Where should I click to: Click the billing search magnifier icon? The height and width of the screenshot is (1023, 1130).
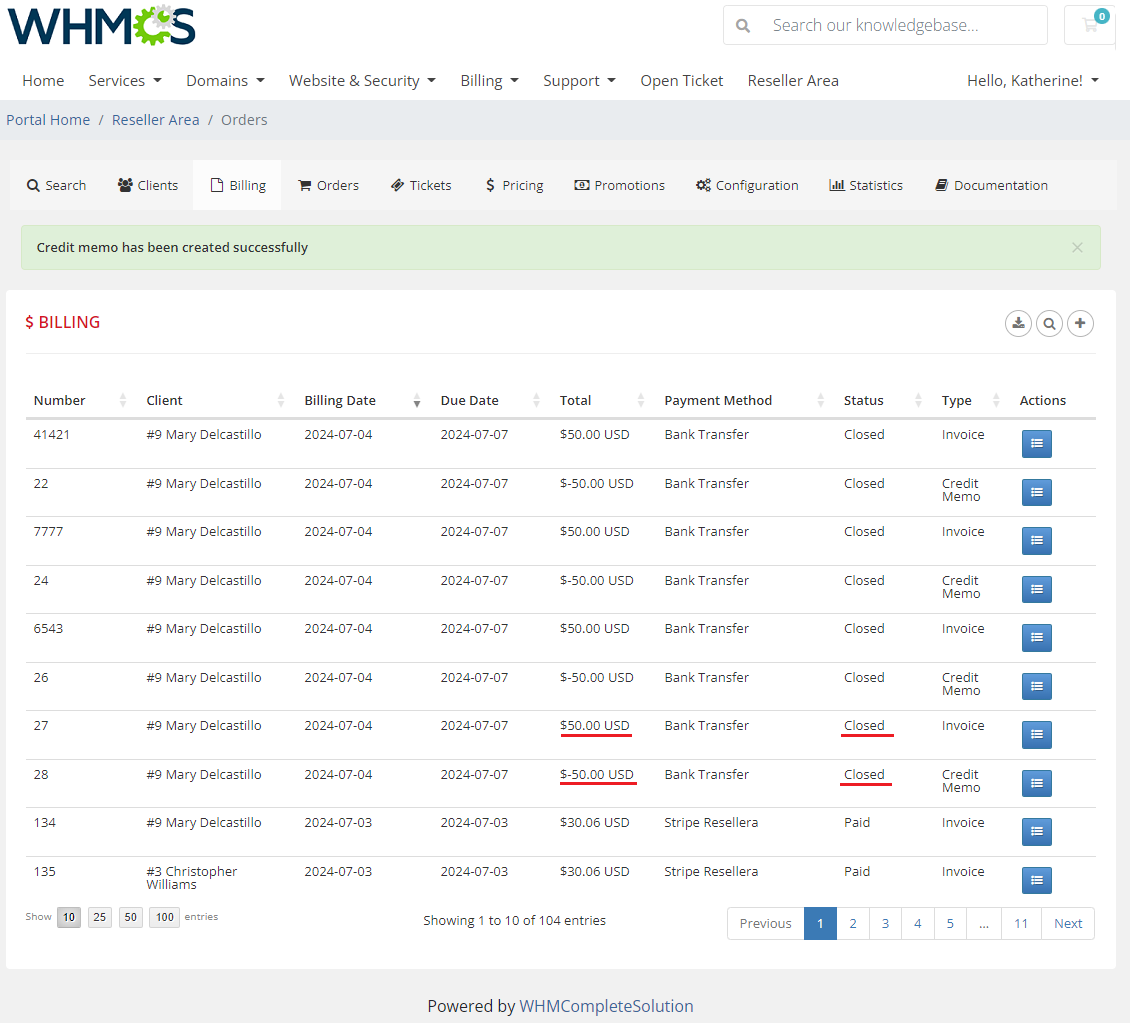tap(1049, 323)
